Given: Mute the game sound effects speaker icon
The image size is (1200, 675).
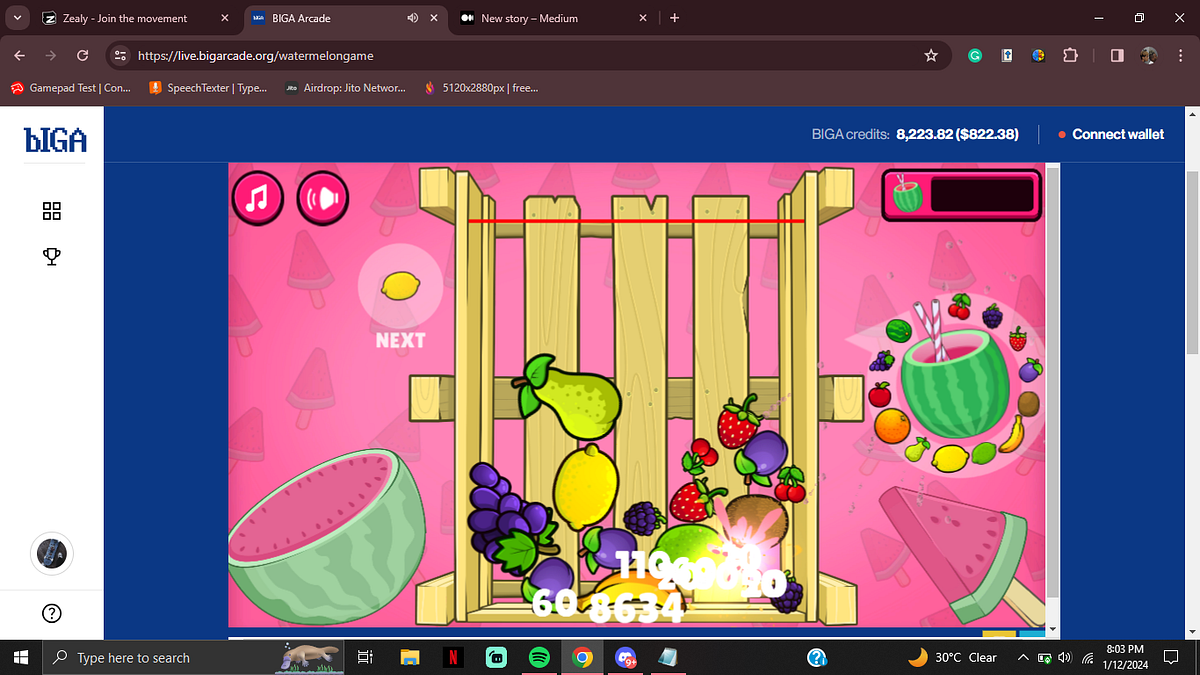Looking at the screenshot, I should 322,197.
